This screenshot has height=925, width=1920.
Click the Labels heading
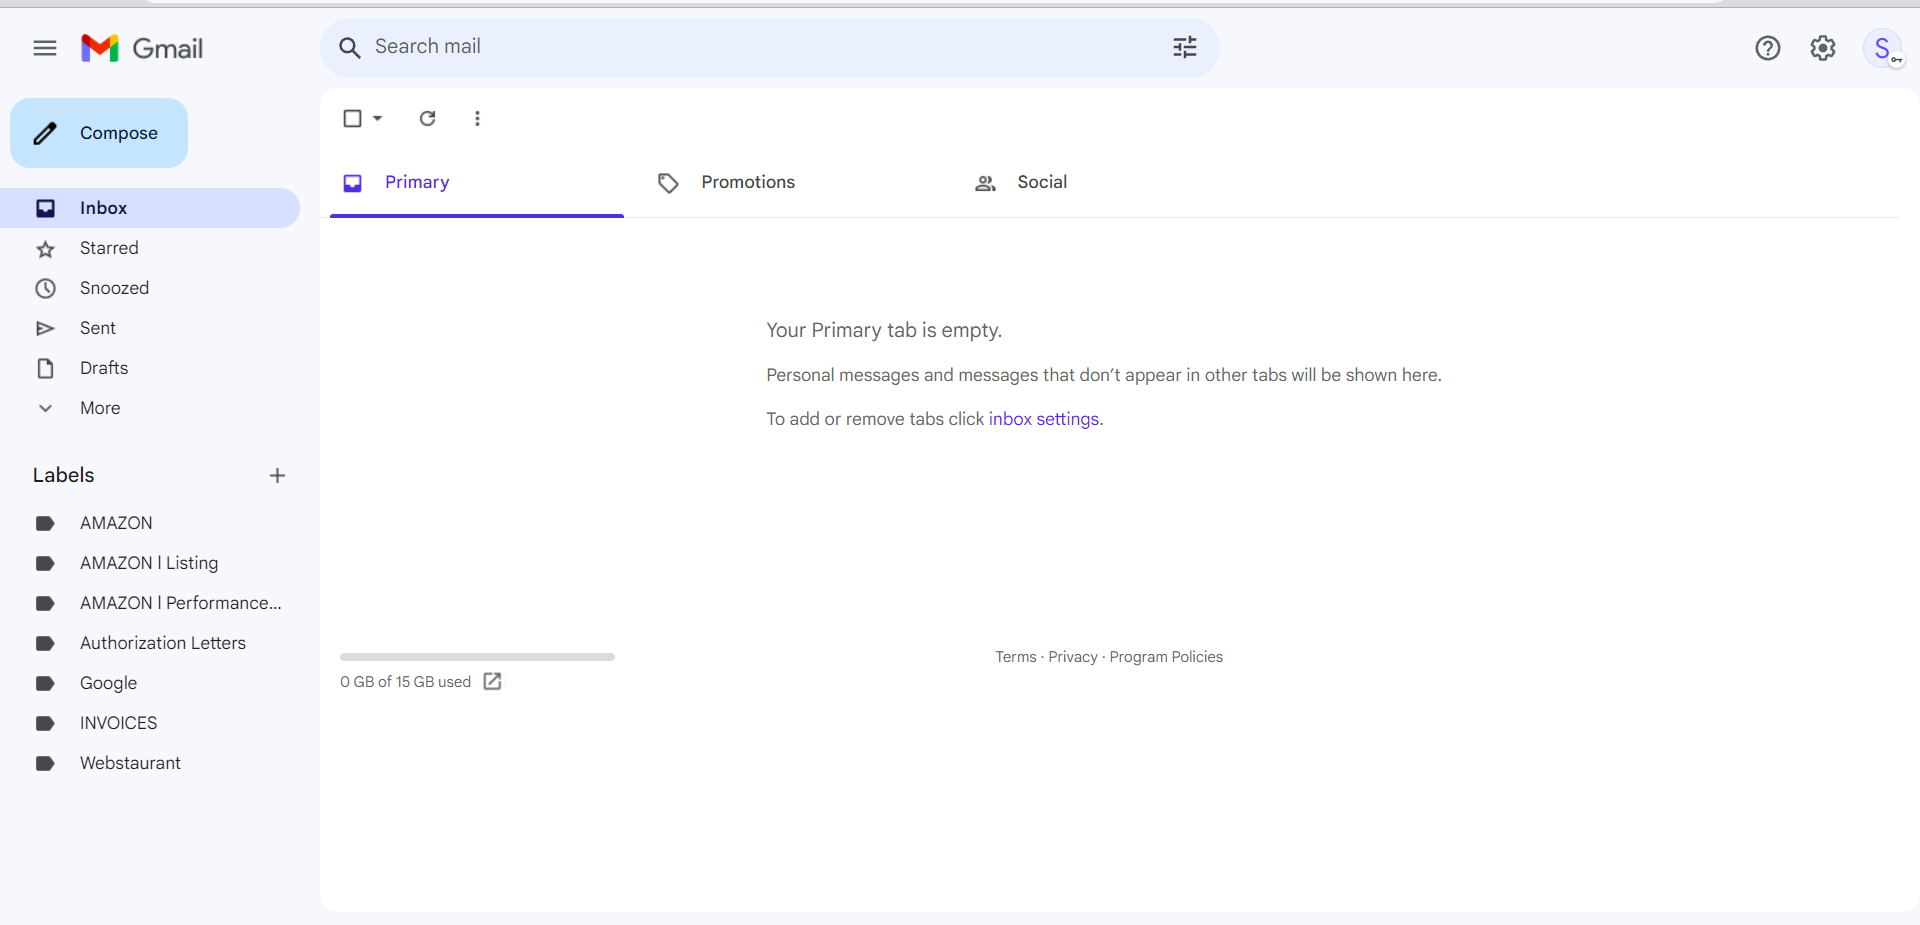point(64,475)
